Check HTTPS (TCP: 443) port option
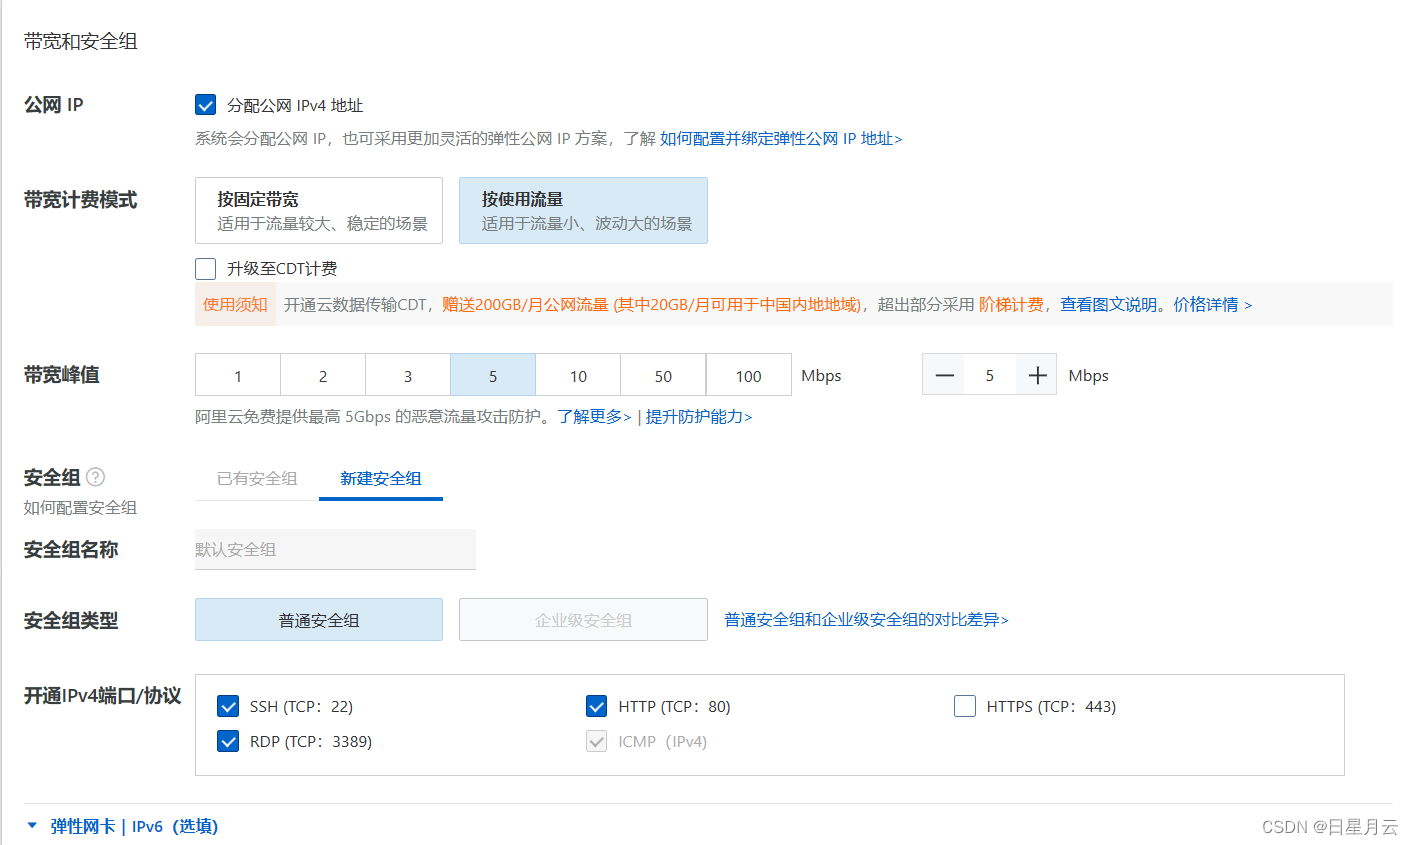This screenshot has height=845, width=1413. click(965, 706)
